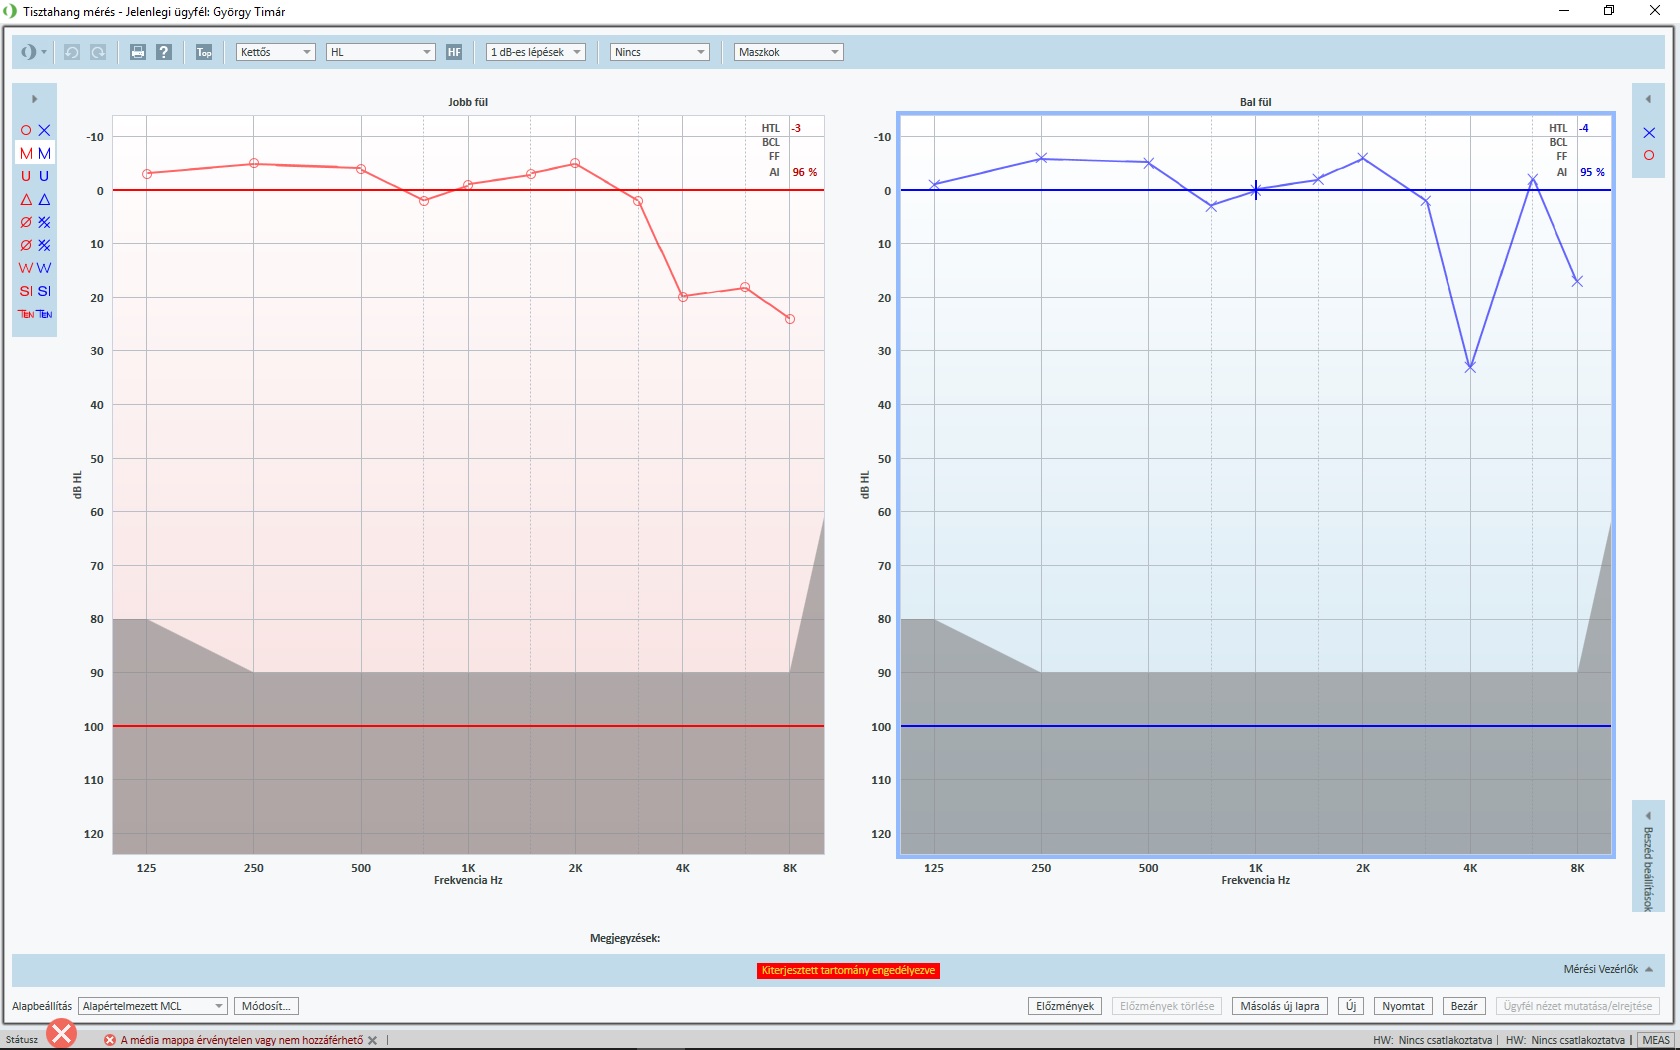Select the 1K cursor point on Bal fül chart

(x=1256, y=190)
